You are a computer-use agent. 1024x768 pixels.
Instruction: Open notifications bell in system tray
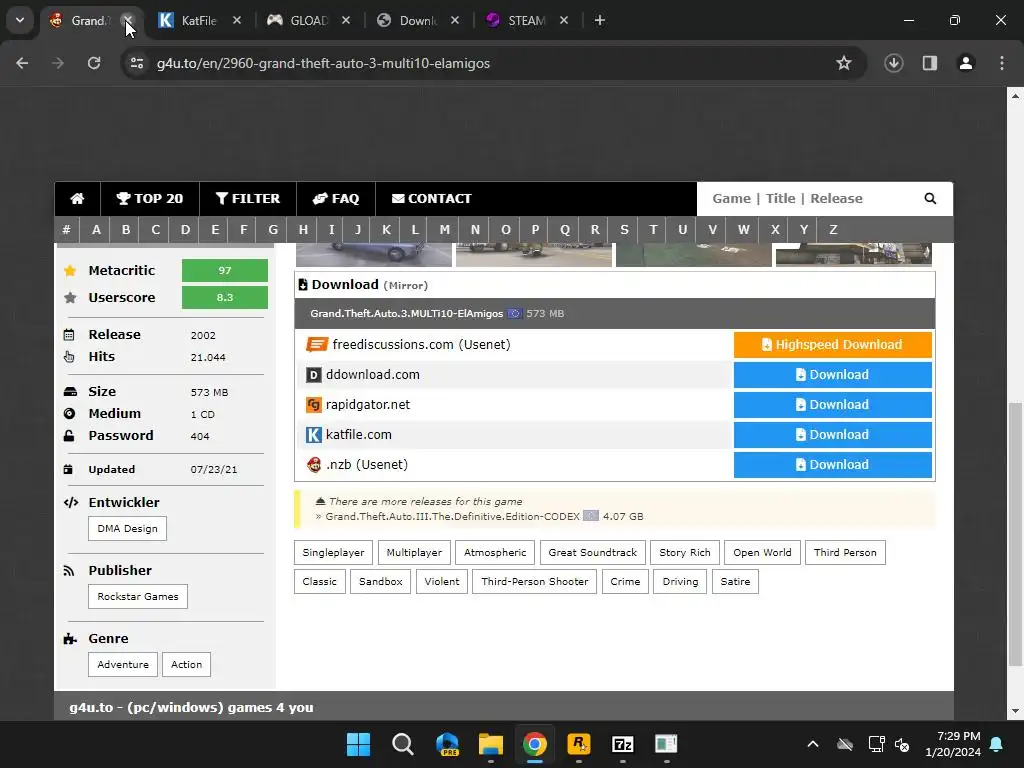pyautogui.click(x=997, y=744)
